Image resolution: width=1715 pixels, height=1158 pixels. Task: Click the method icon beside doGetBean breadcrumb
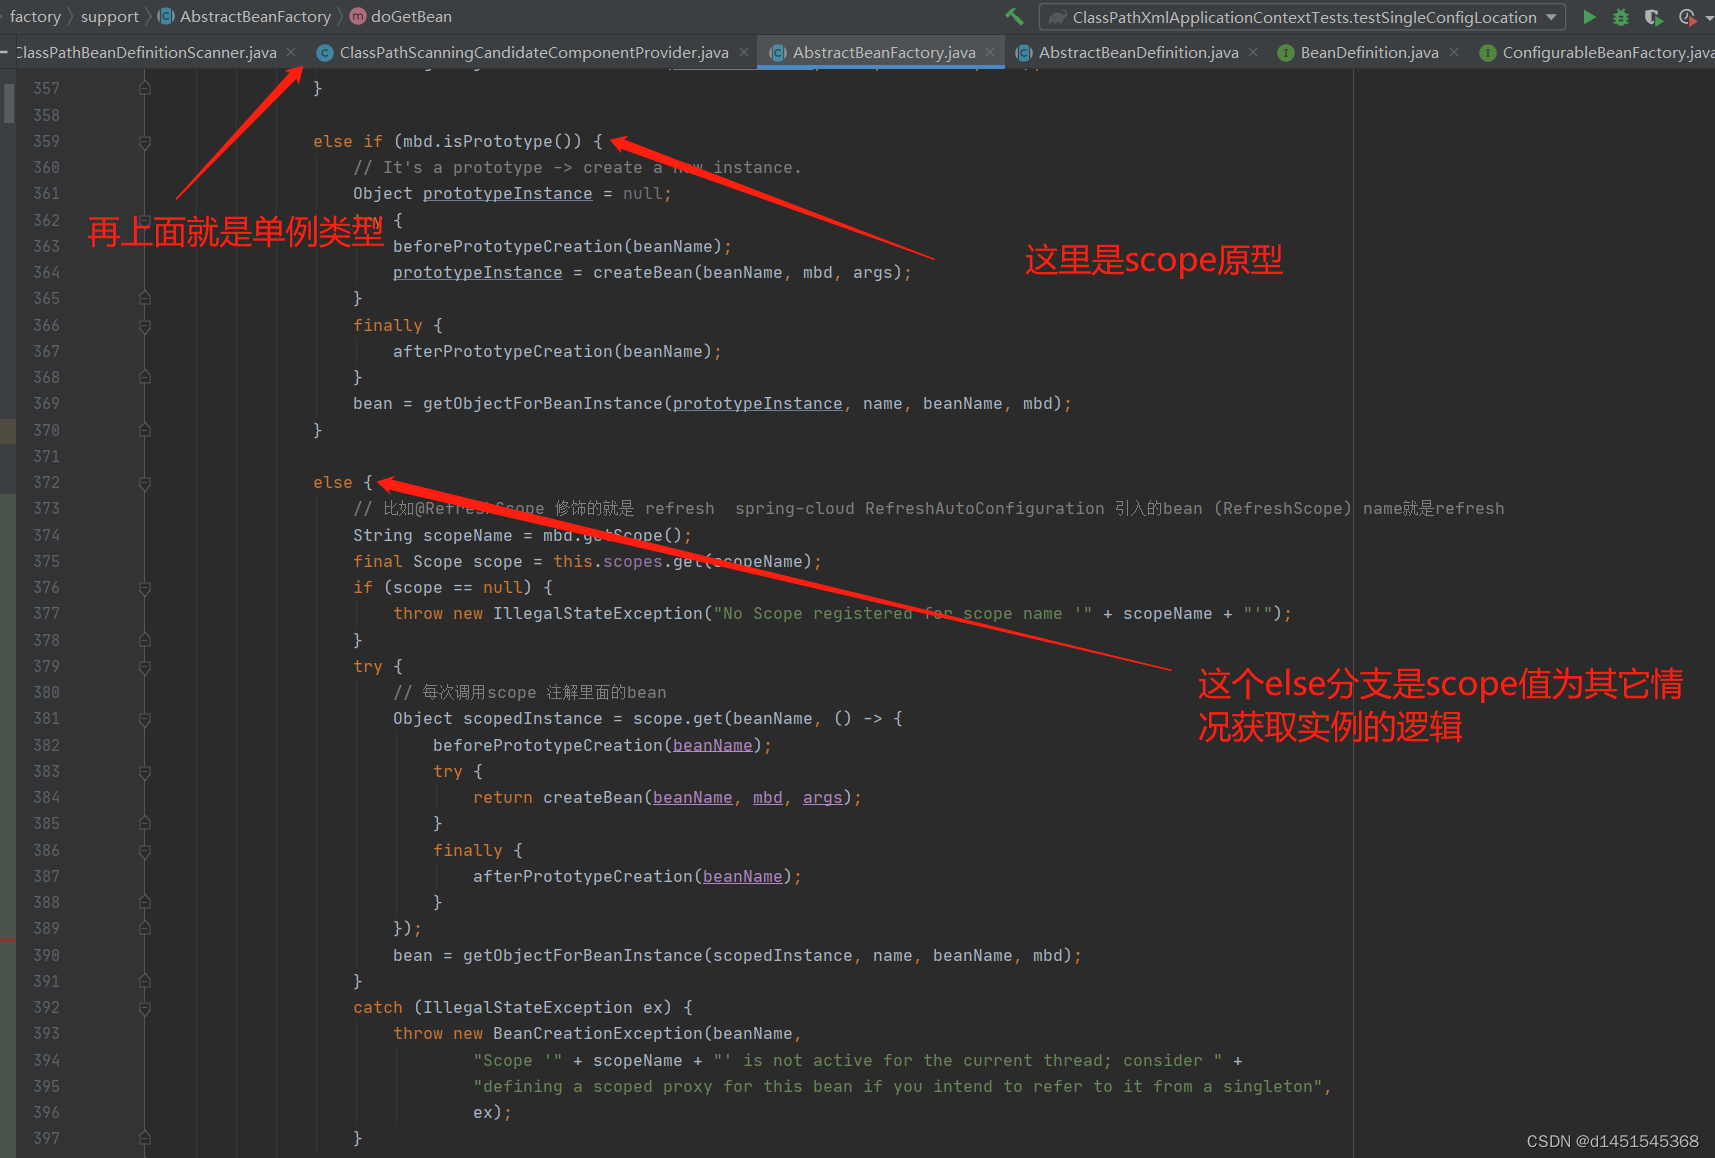coord(358,17)
